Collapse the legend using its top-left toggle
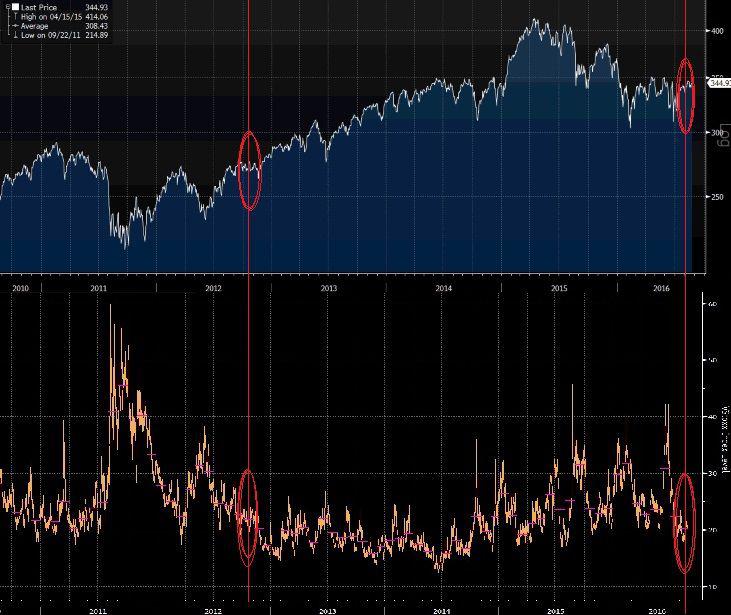 [x=7, y=6]
